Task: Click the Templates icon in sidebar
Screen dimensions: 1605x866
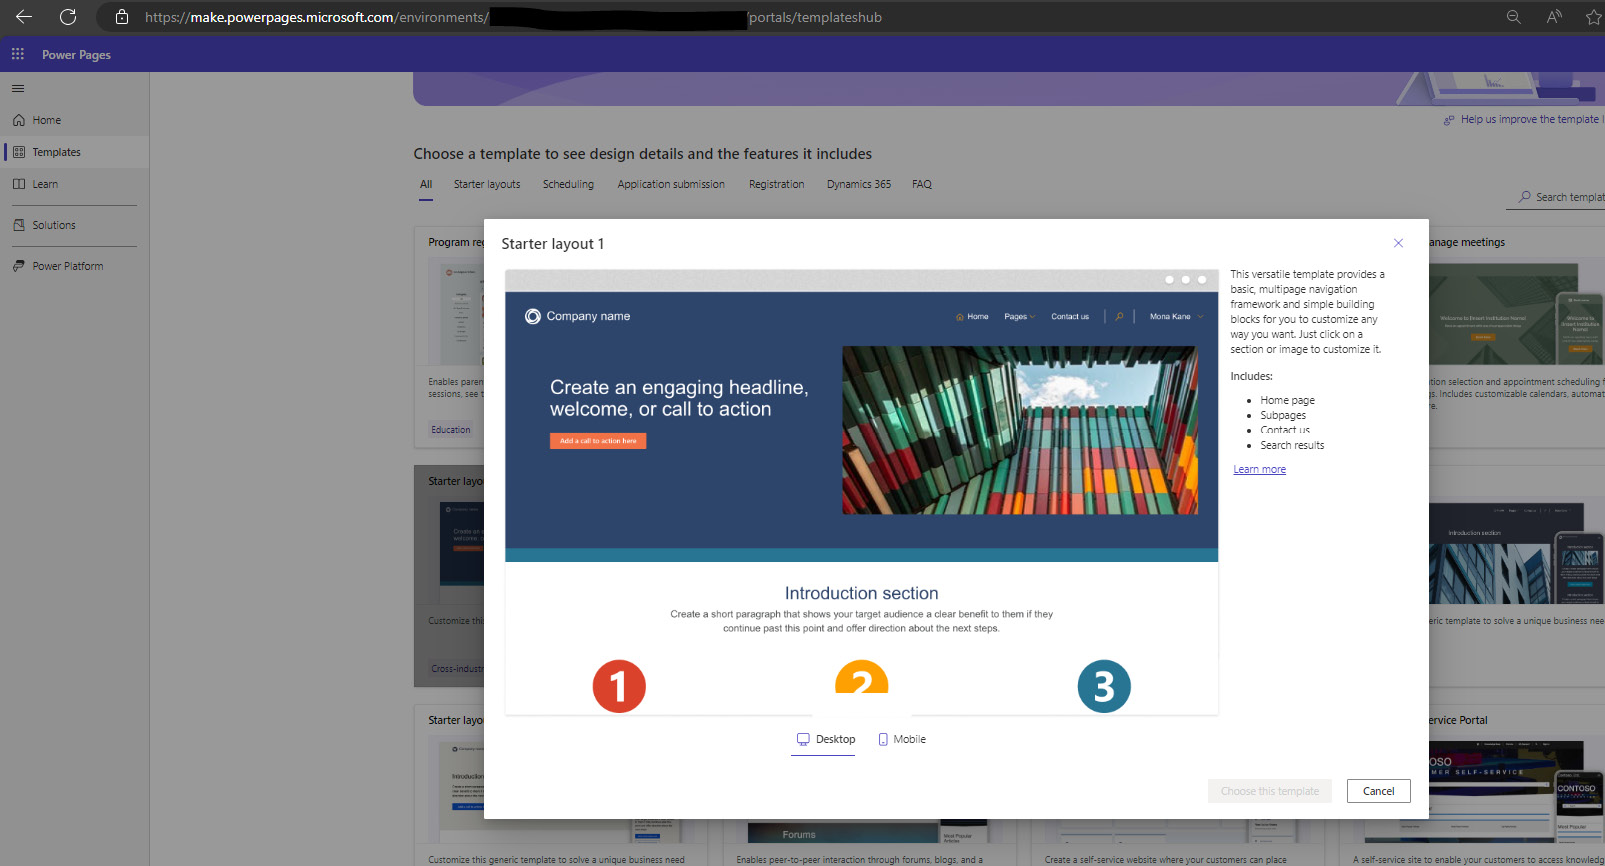Action: tap(19, 152)
